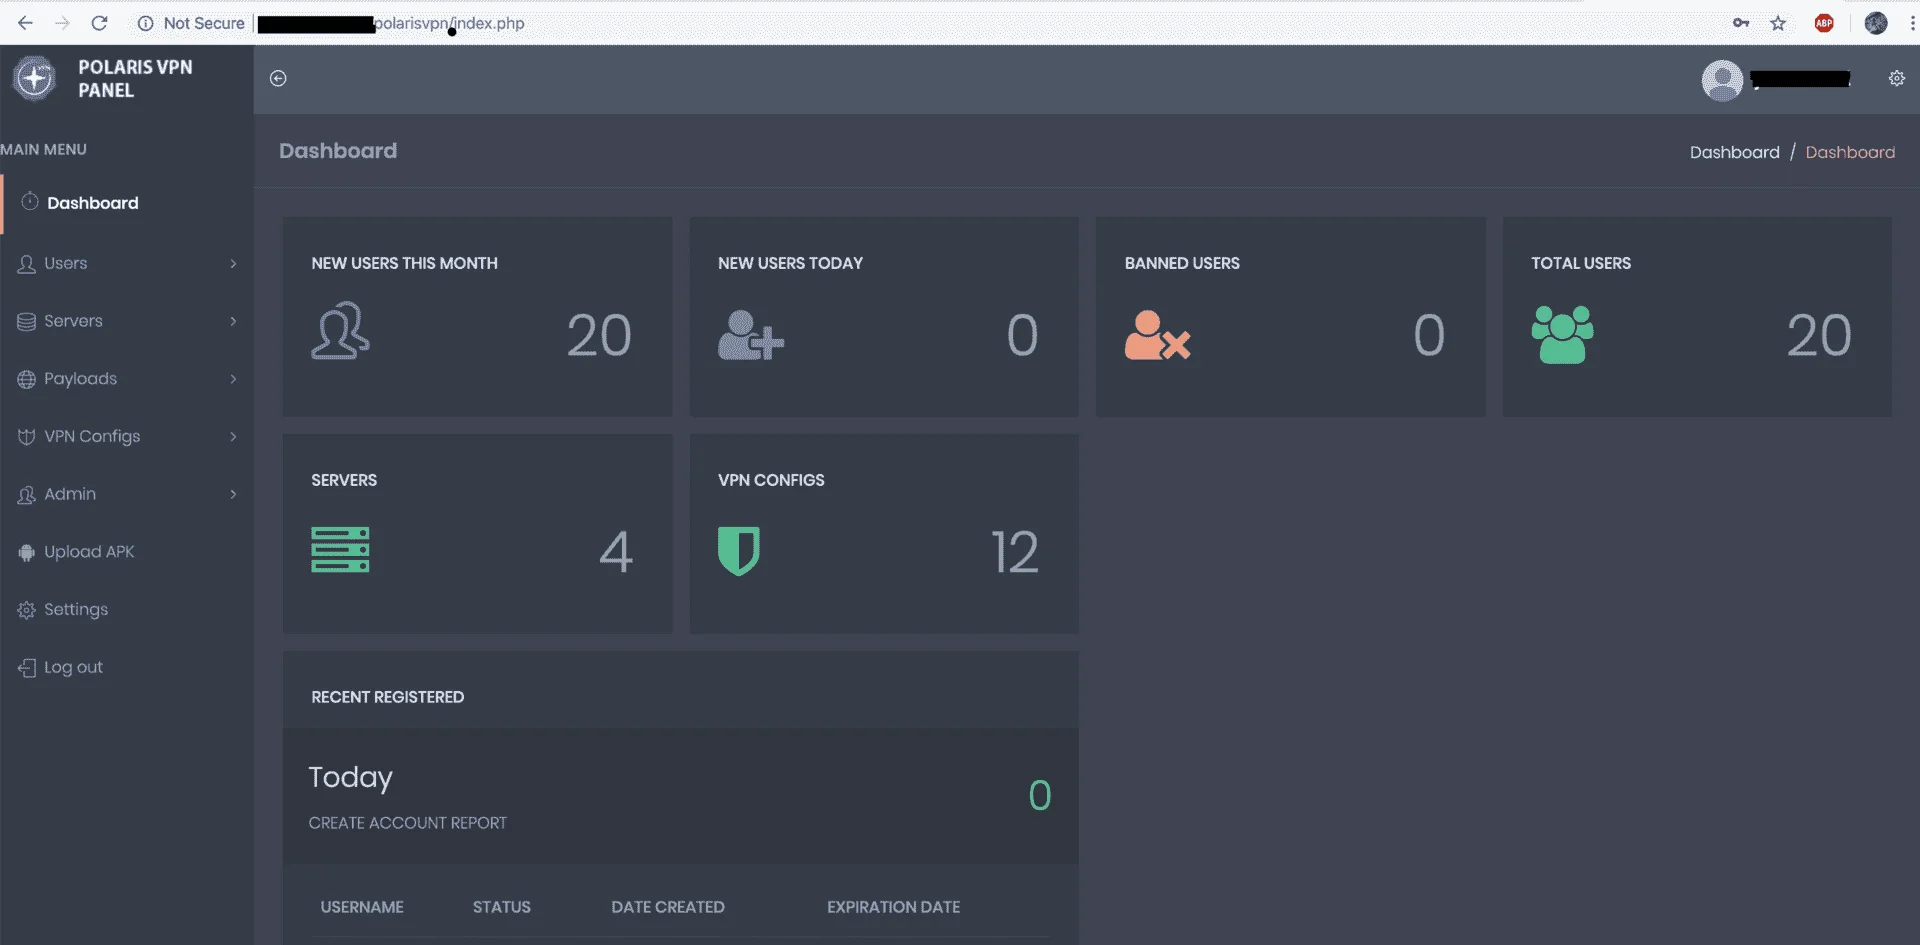
Task: Click the NEW USERS THIS MONTH label
Action: (404, 263)
